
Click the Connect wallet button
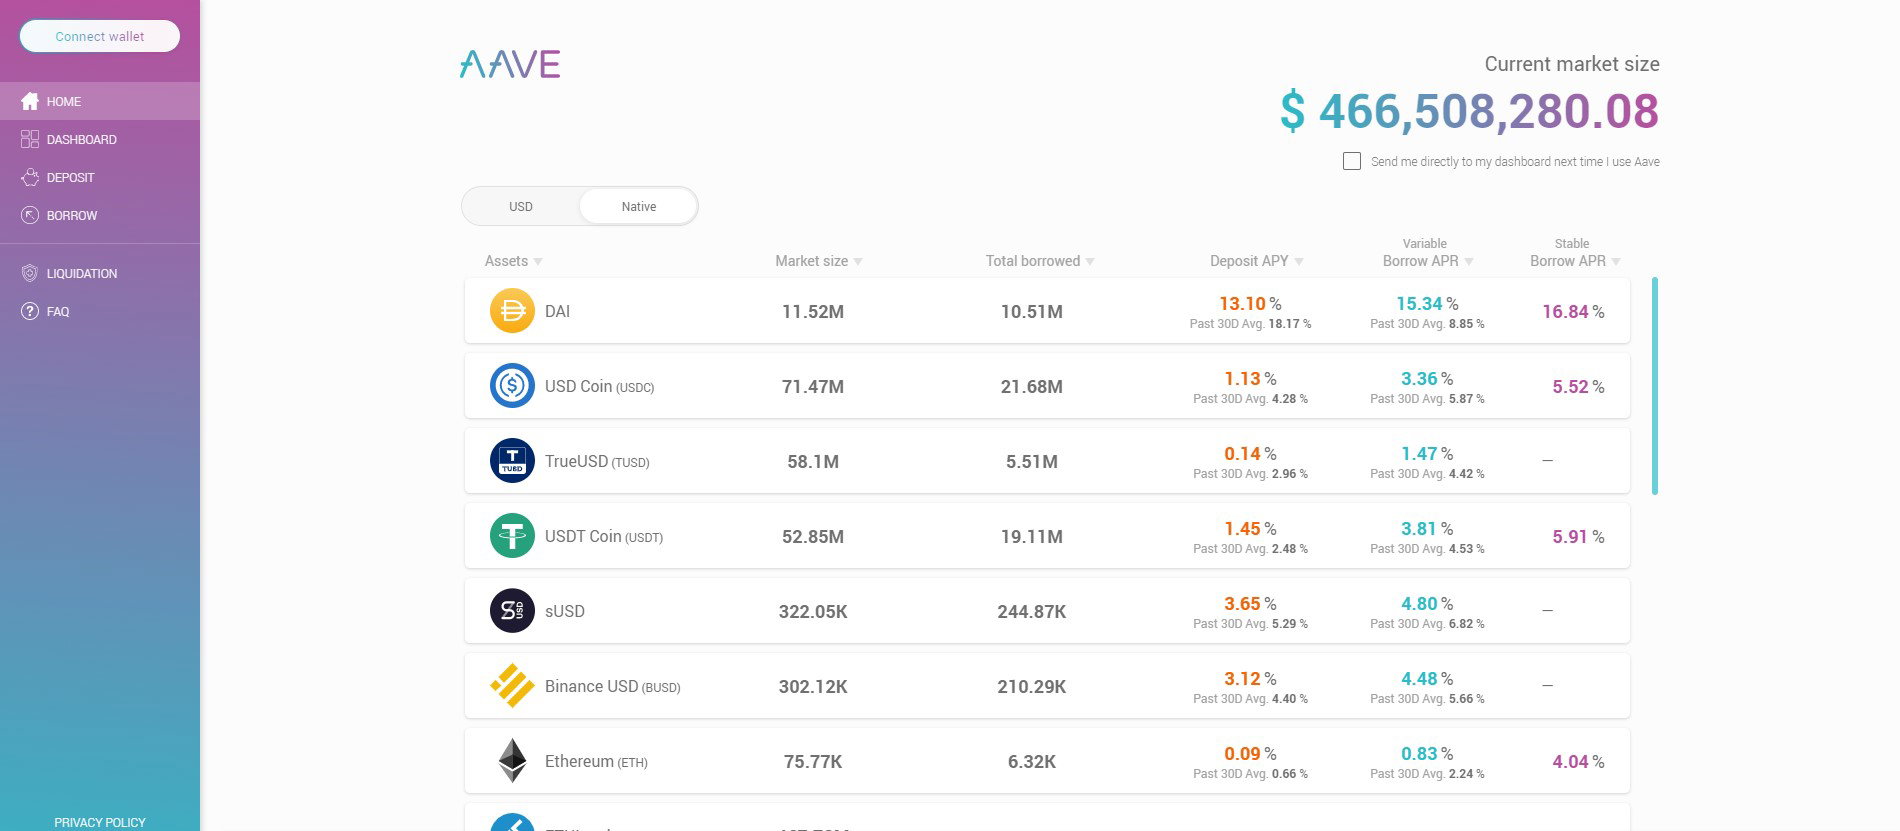point(100,36)
